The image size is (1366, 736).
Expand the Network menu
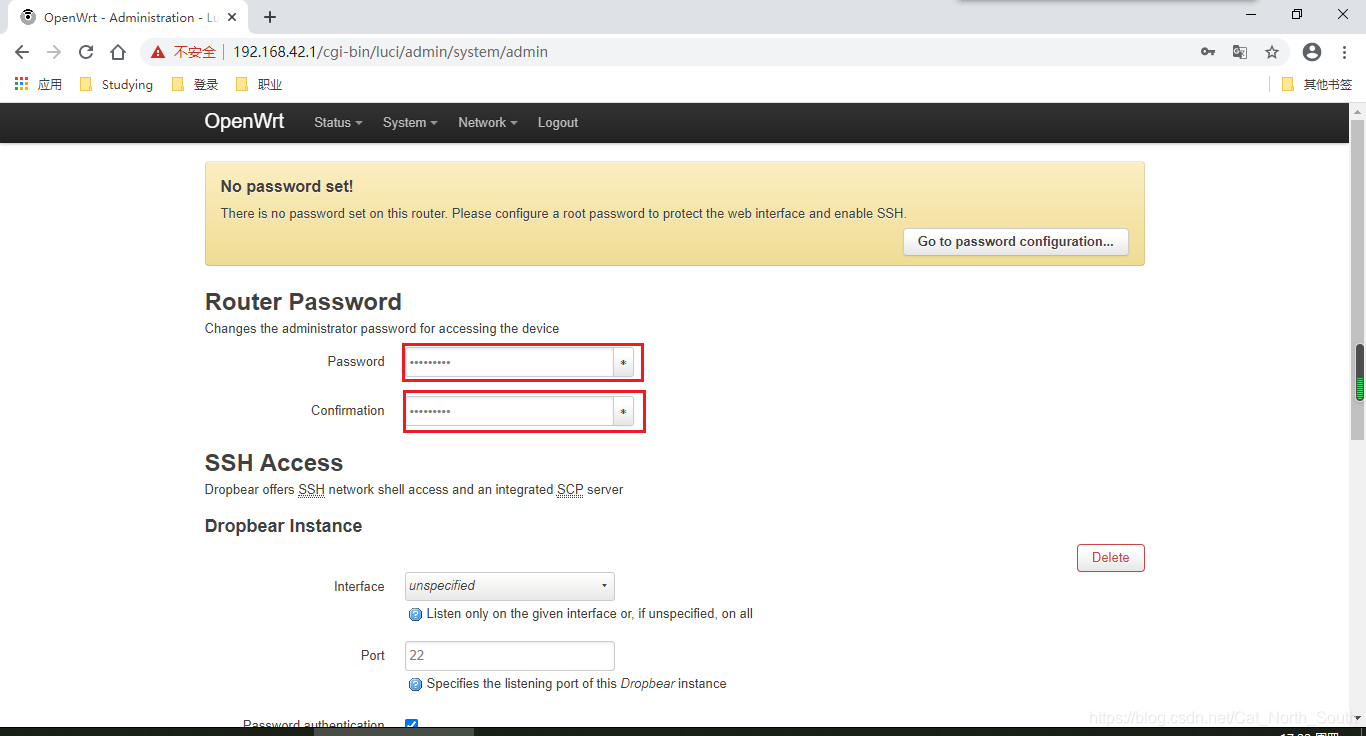[x=488, y=123]
